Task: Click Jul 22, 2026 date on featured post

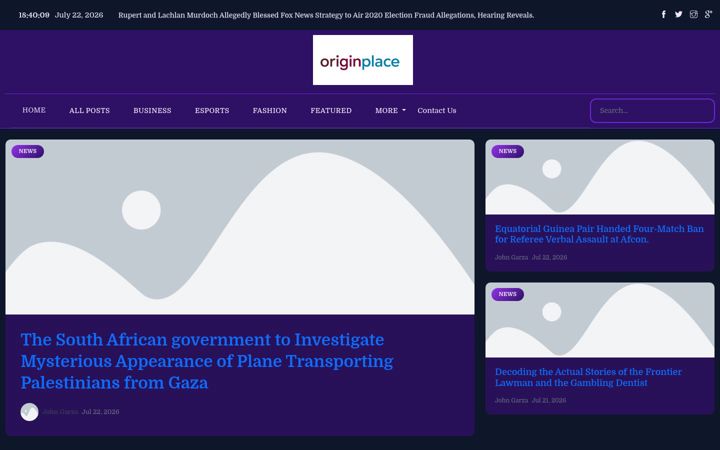Action: click(101, 412)
